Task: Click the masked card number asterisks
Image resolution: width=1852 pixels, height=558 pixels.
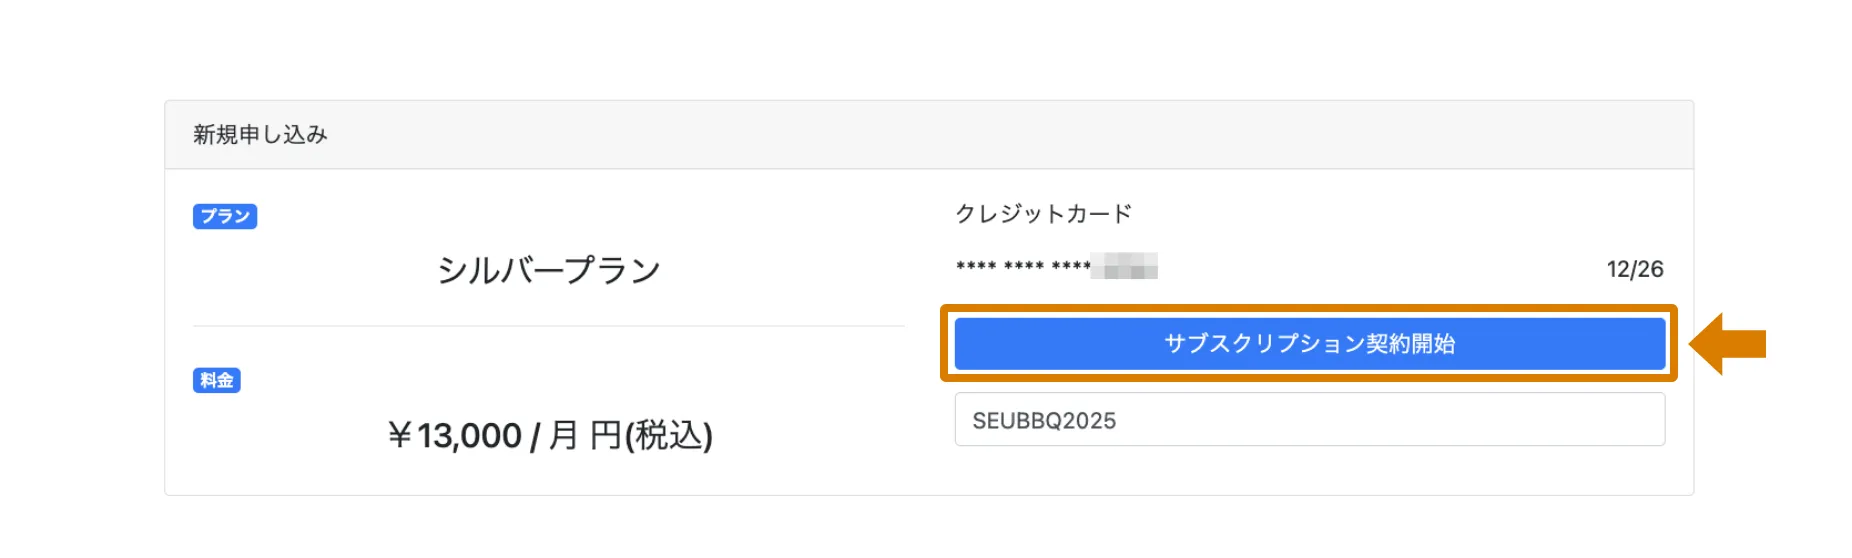Action: click(x=1022, y=267)
